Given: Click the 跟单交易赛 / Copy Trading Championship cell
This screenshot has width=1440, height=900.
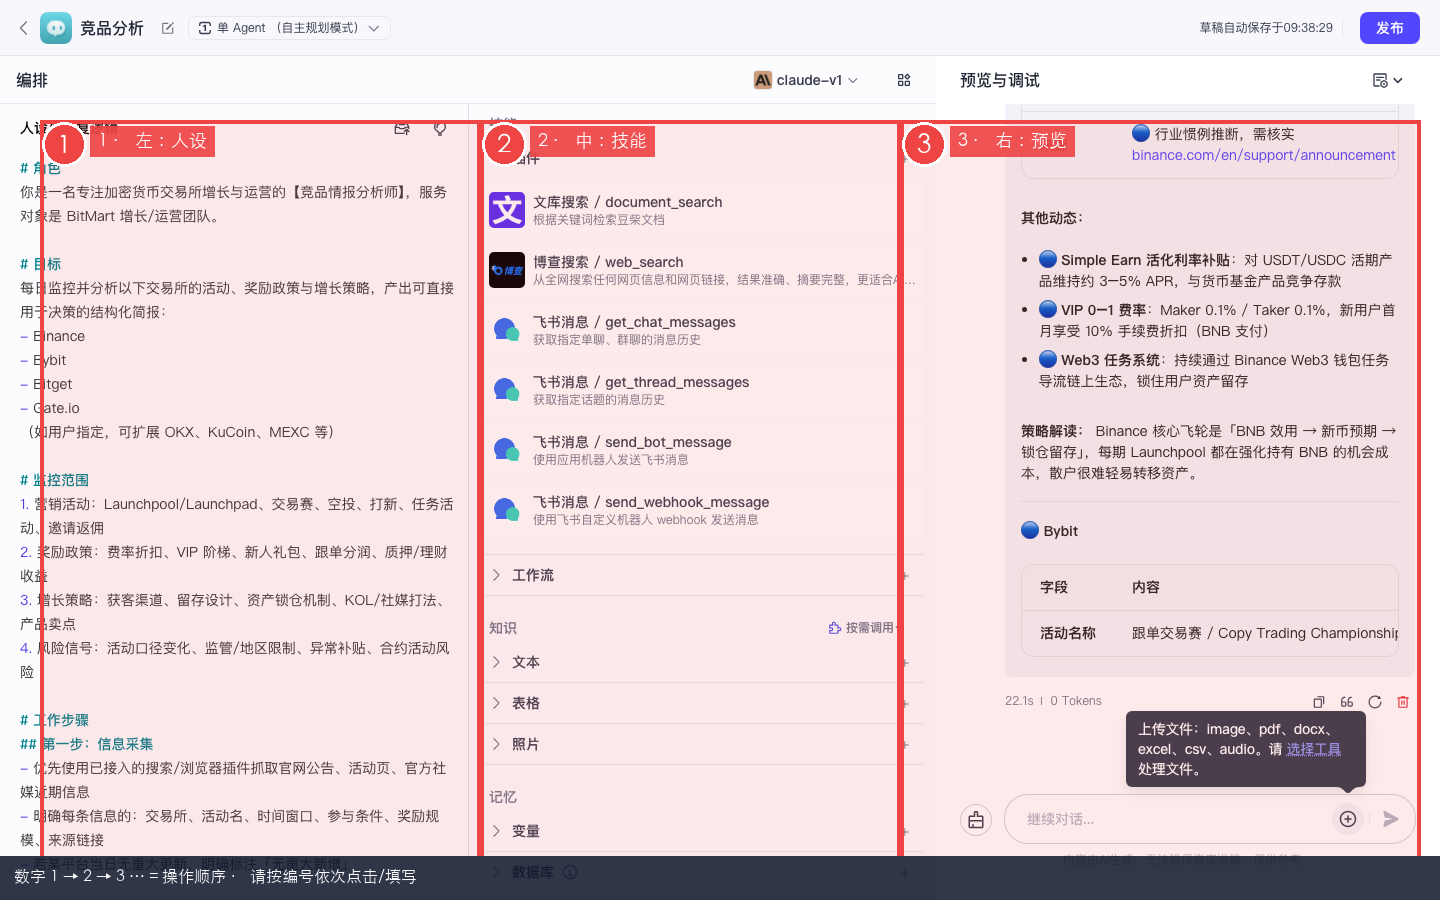Looking at the screenshot, I should coord(1265,633).
